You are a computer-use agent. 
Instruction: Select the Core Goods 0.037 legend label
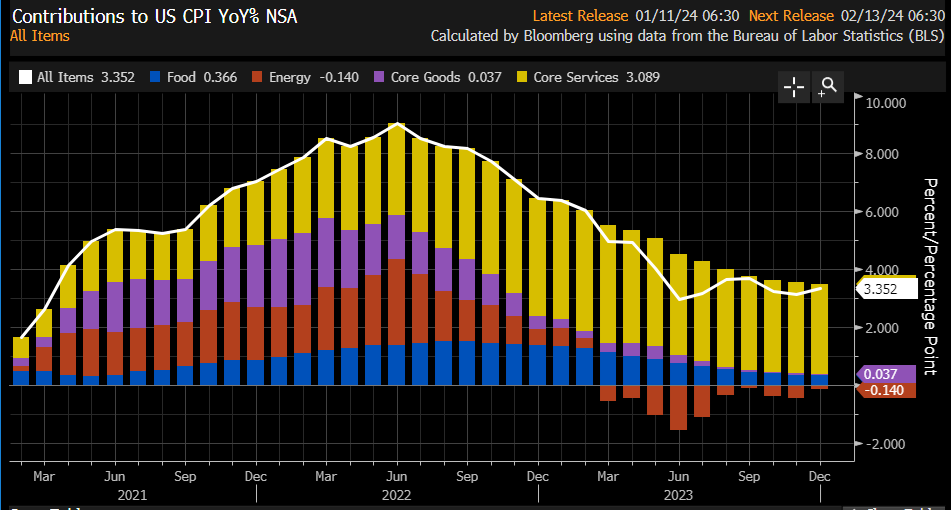[446, 77]
